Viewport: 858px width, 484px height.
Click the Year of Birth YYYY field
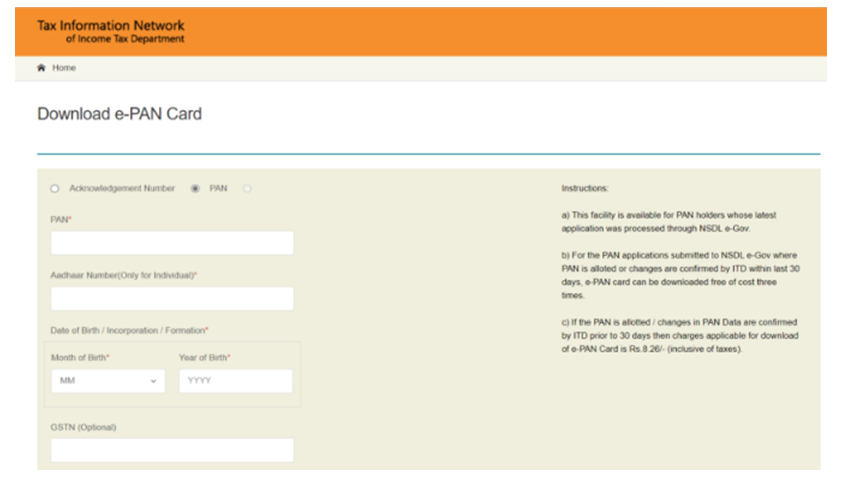click(x=235, y=381)
